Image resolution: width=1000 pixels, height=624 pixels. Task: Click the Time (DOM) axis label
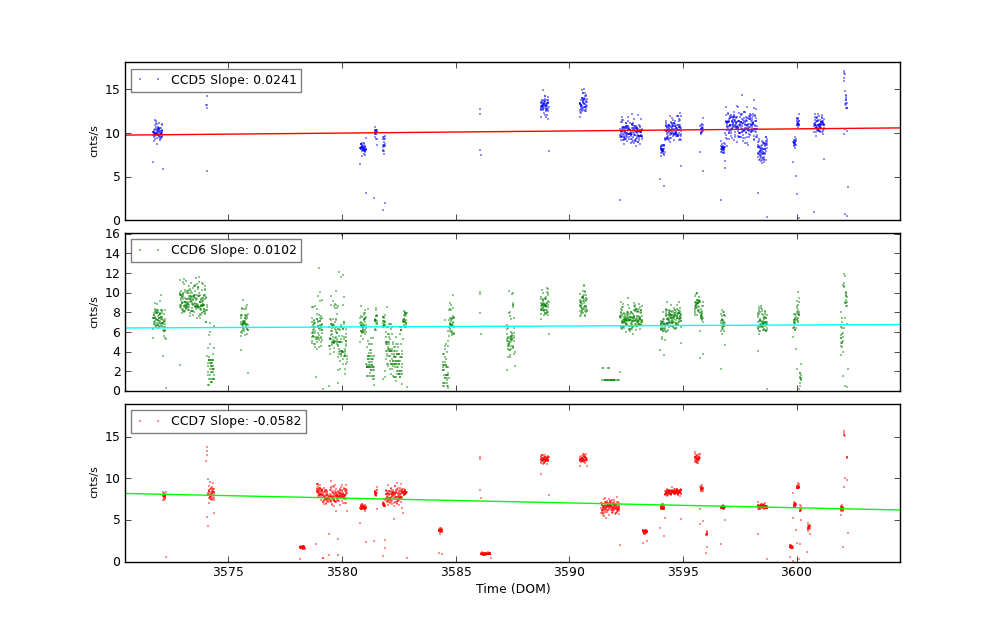512,589
